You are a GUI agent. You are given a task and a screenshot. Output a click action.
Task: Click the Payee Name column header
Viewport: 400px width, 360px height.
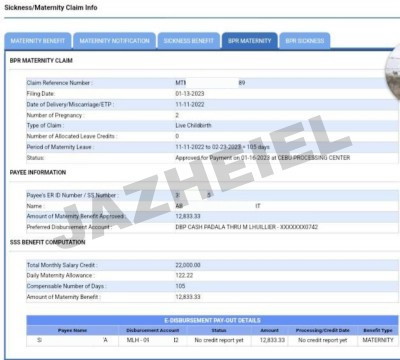pos(72,330)
